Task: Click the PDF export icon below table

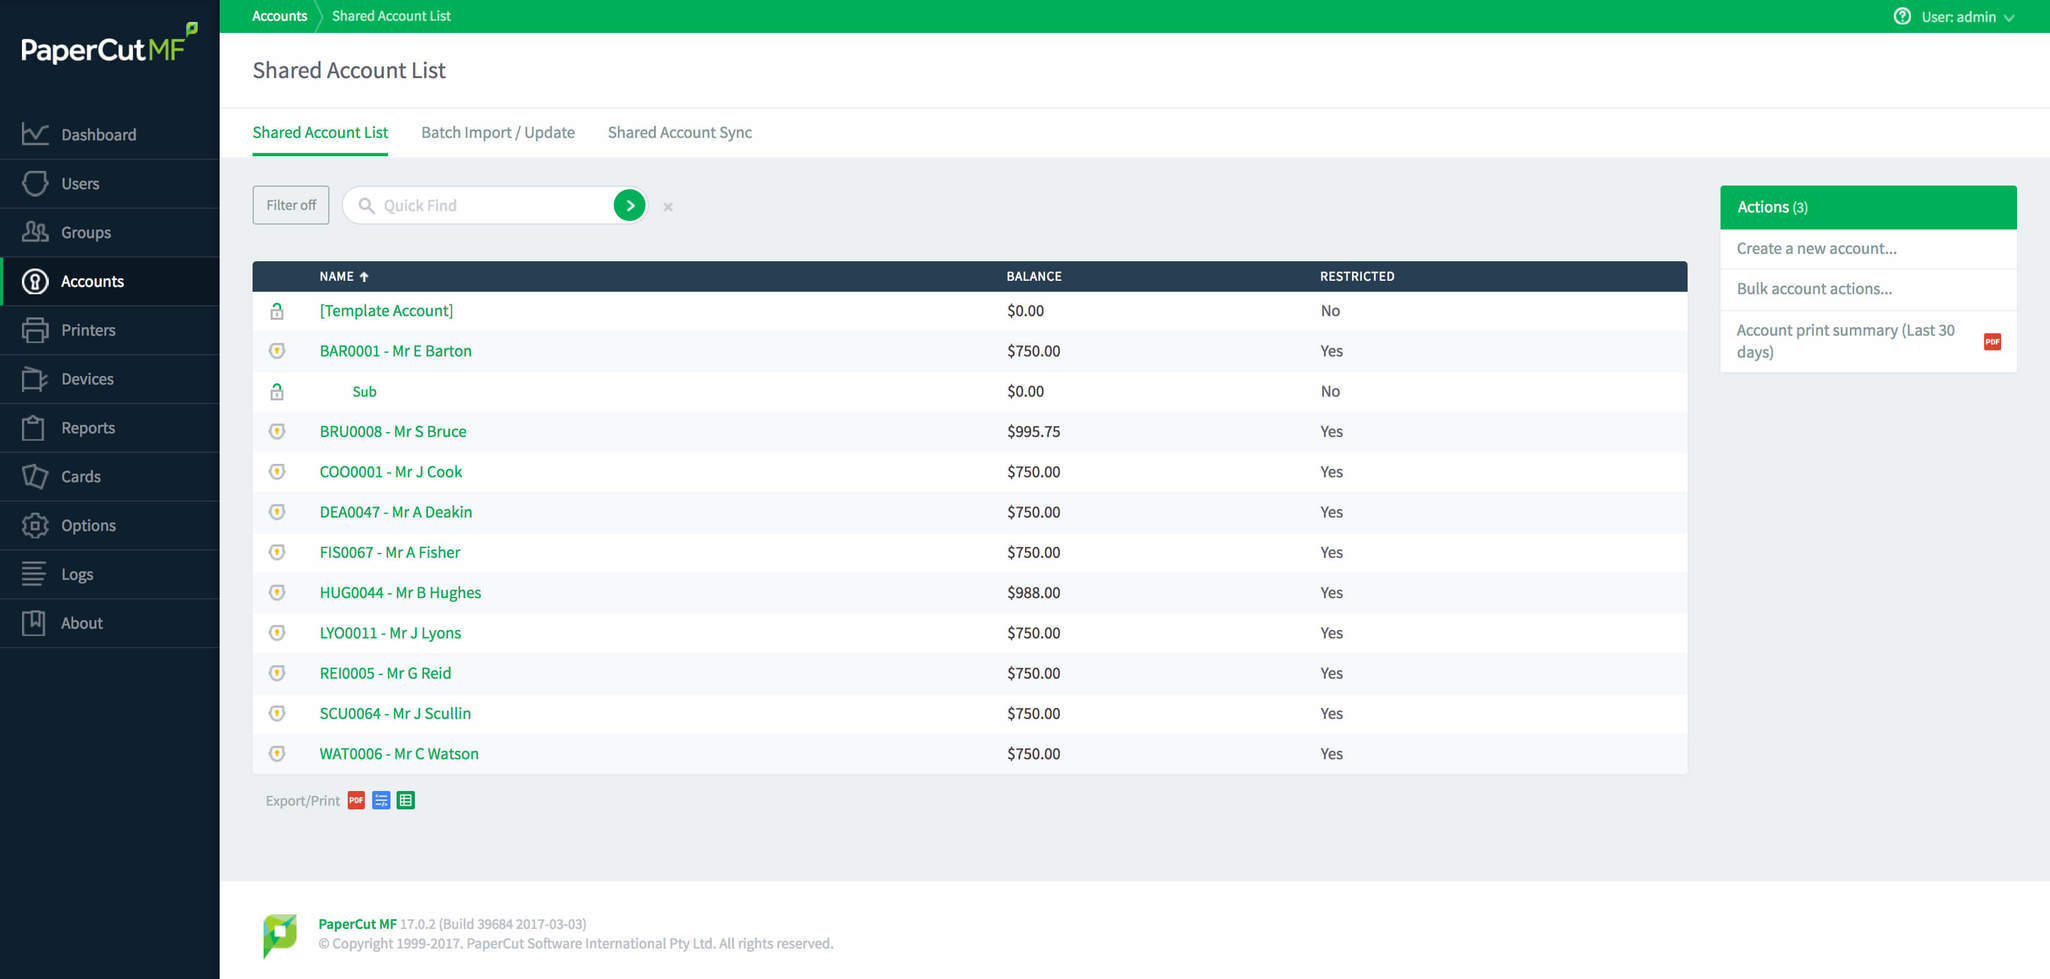Action: point(356,800)
